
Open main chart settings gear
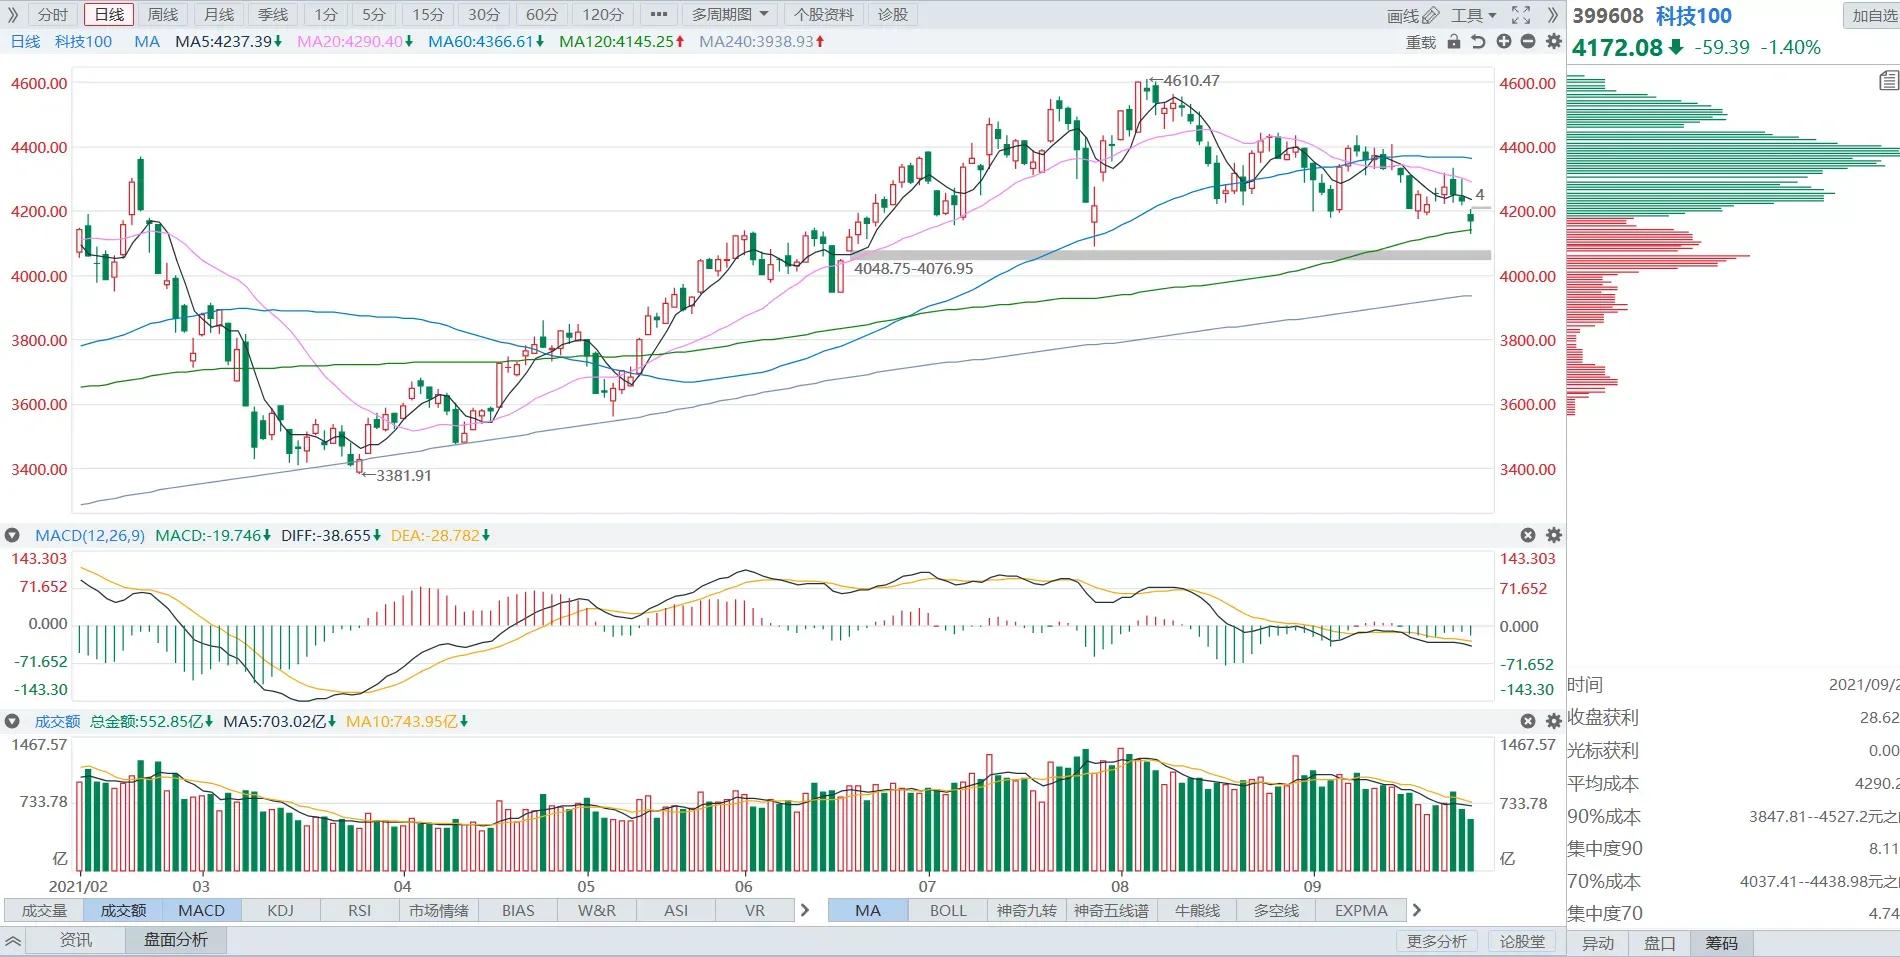1553,42
